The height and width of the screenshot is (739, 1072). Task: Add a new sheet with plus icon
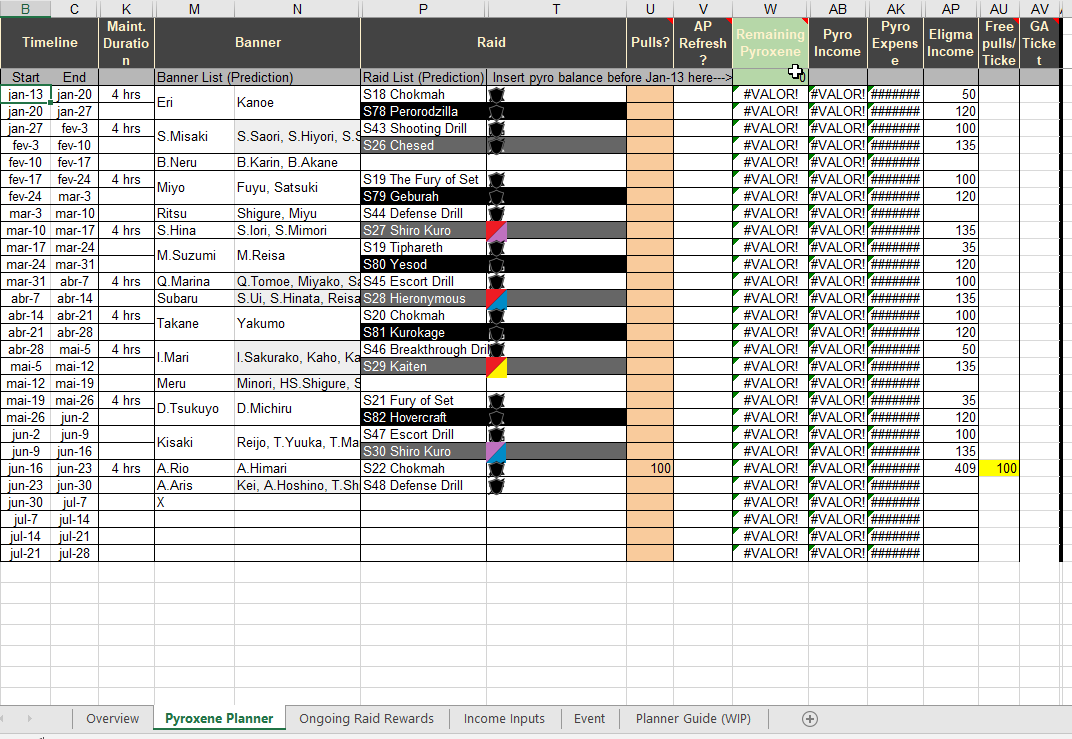tap(809, 718)
